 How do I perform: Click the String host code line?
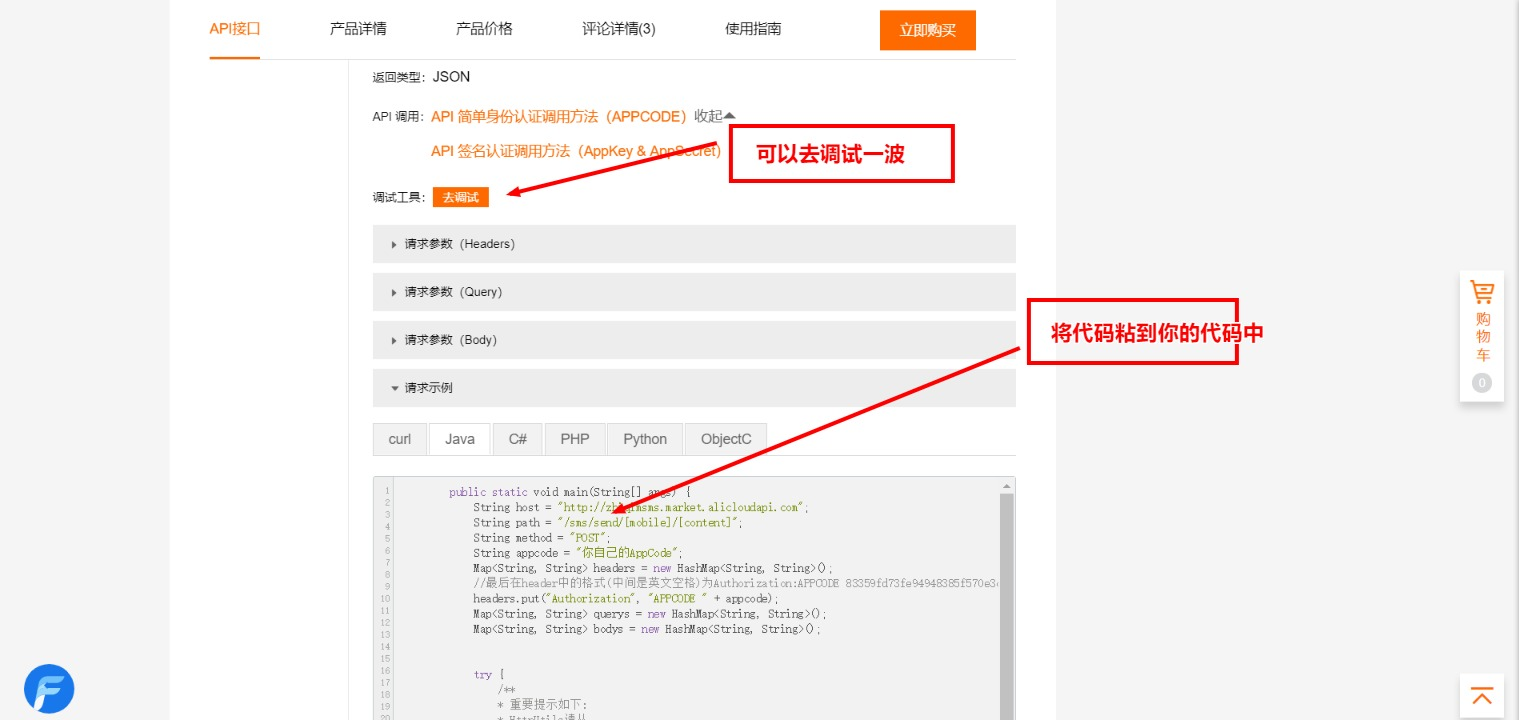[x=641, y=507]
